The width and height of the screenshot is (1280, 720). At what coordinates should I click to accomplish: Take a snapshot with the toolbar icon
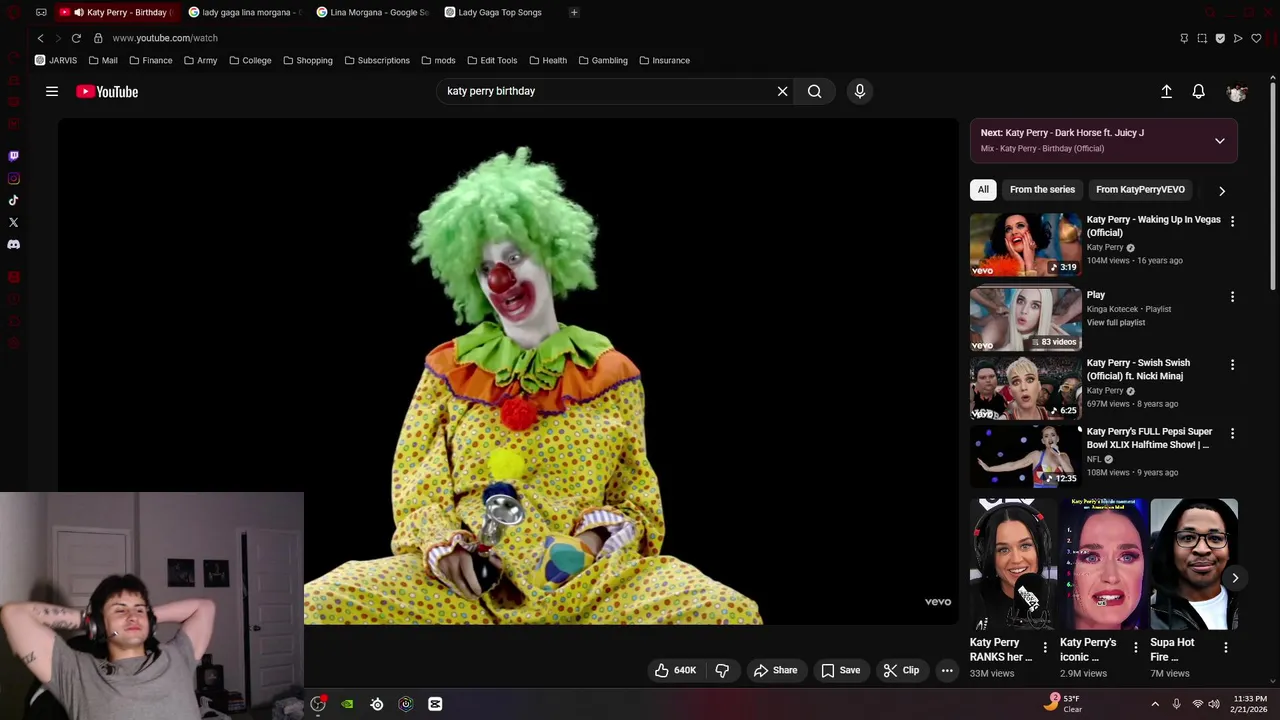click(x=1202, y=38)
